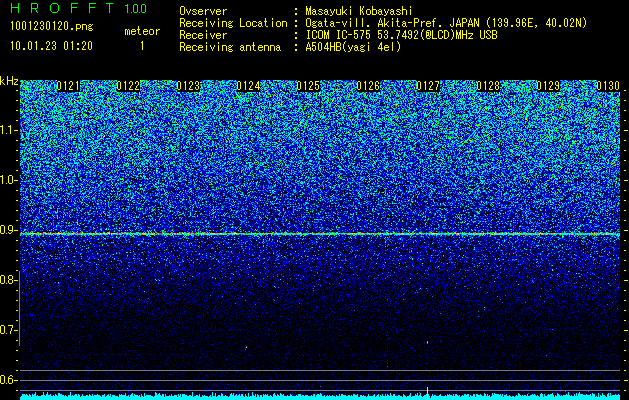Click the meteor count label
Image resolution: width=629 pixels, height=400 pixels.
point(142,31)
